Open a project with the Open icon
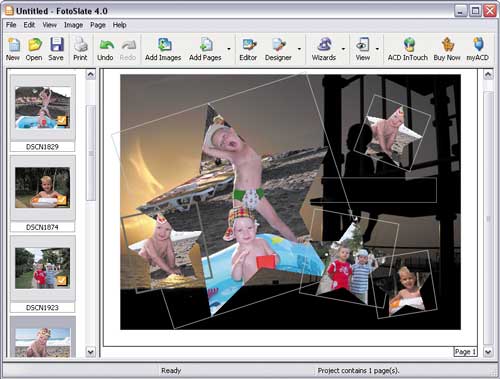The height and width of the screenshot is (379, 500). click(34, 49)
